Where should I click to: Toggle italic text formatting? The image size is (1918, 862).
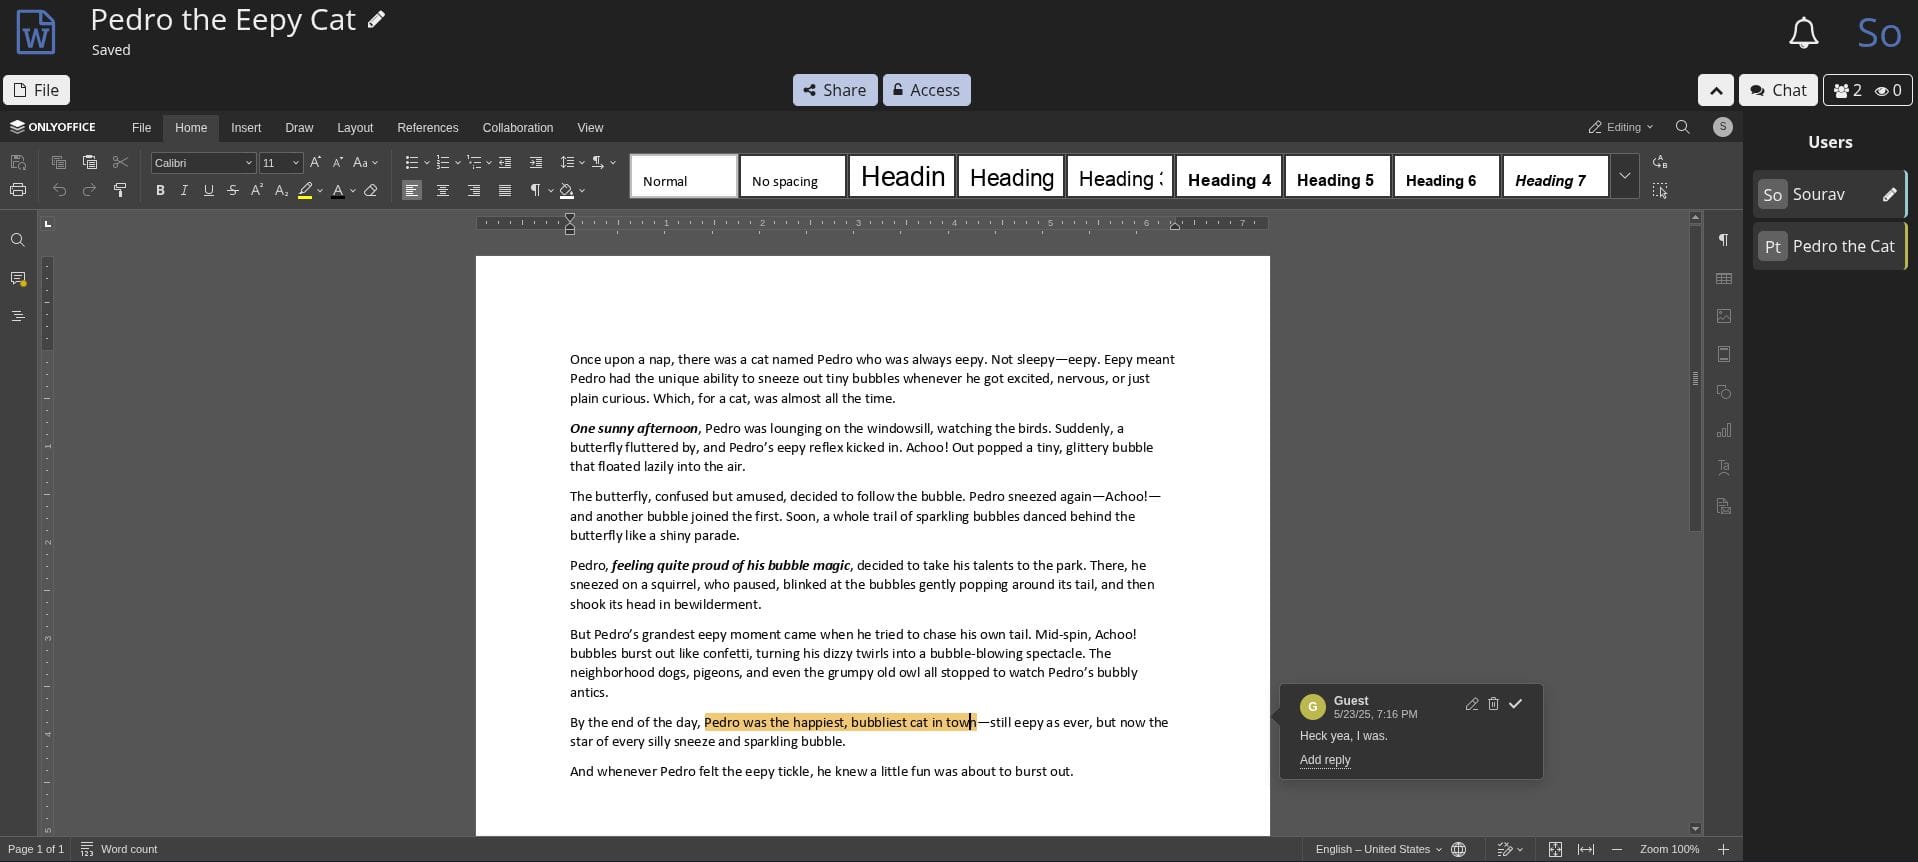coord(184,190)
